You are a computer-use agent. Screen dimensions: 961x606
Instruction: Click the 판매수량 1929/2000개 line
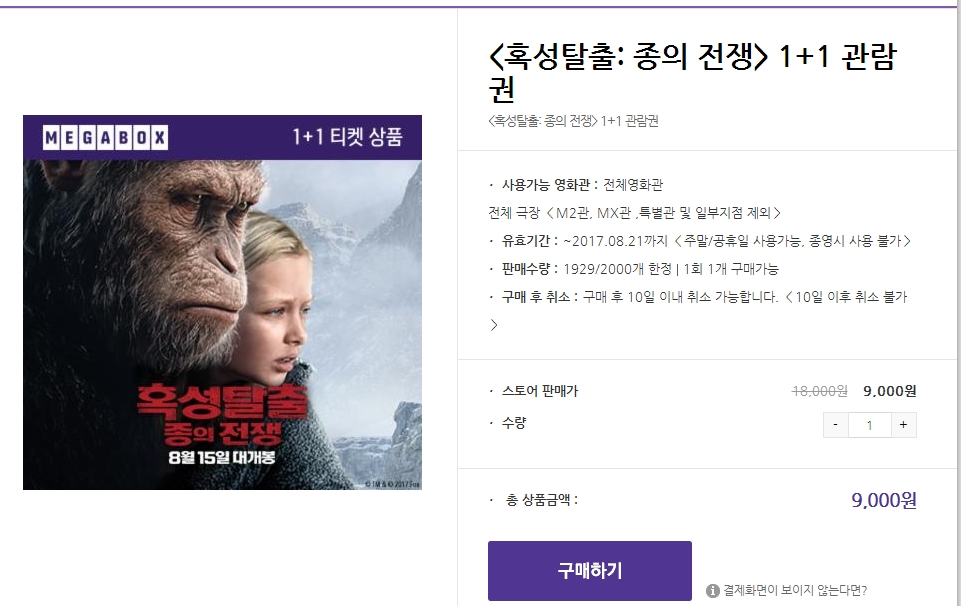point(634,269)
